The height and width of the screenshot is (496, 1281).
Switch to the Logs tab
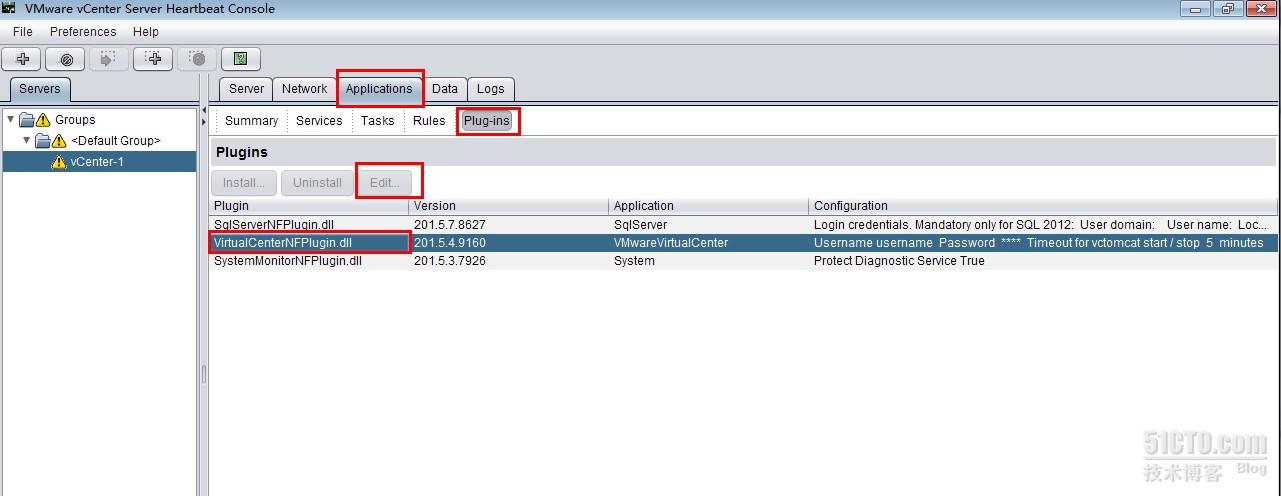[x=491, y=89]
